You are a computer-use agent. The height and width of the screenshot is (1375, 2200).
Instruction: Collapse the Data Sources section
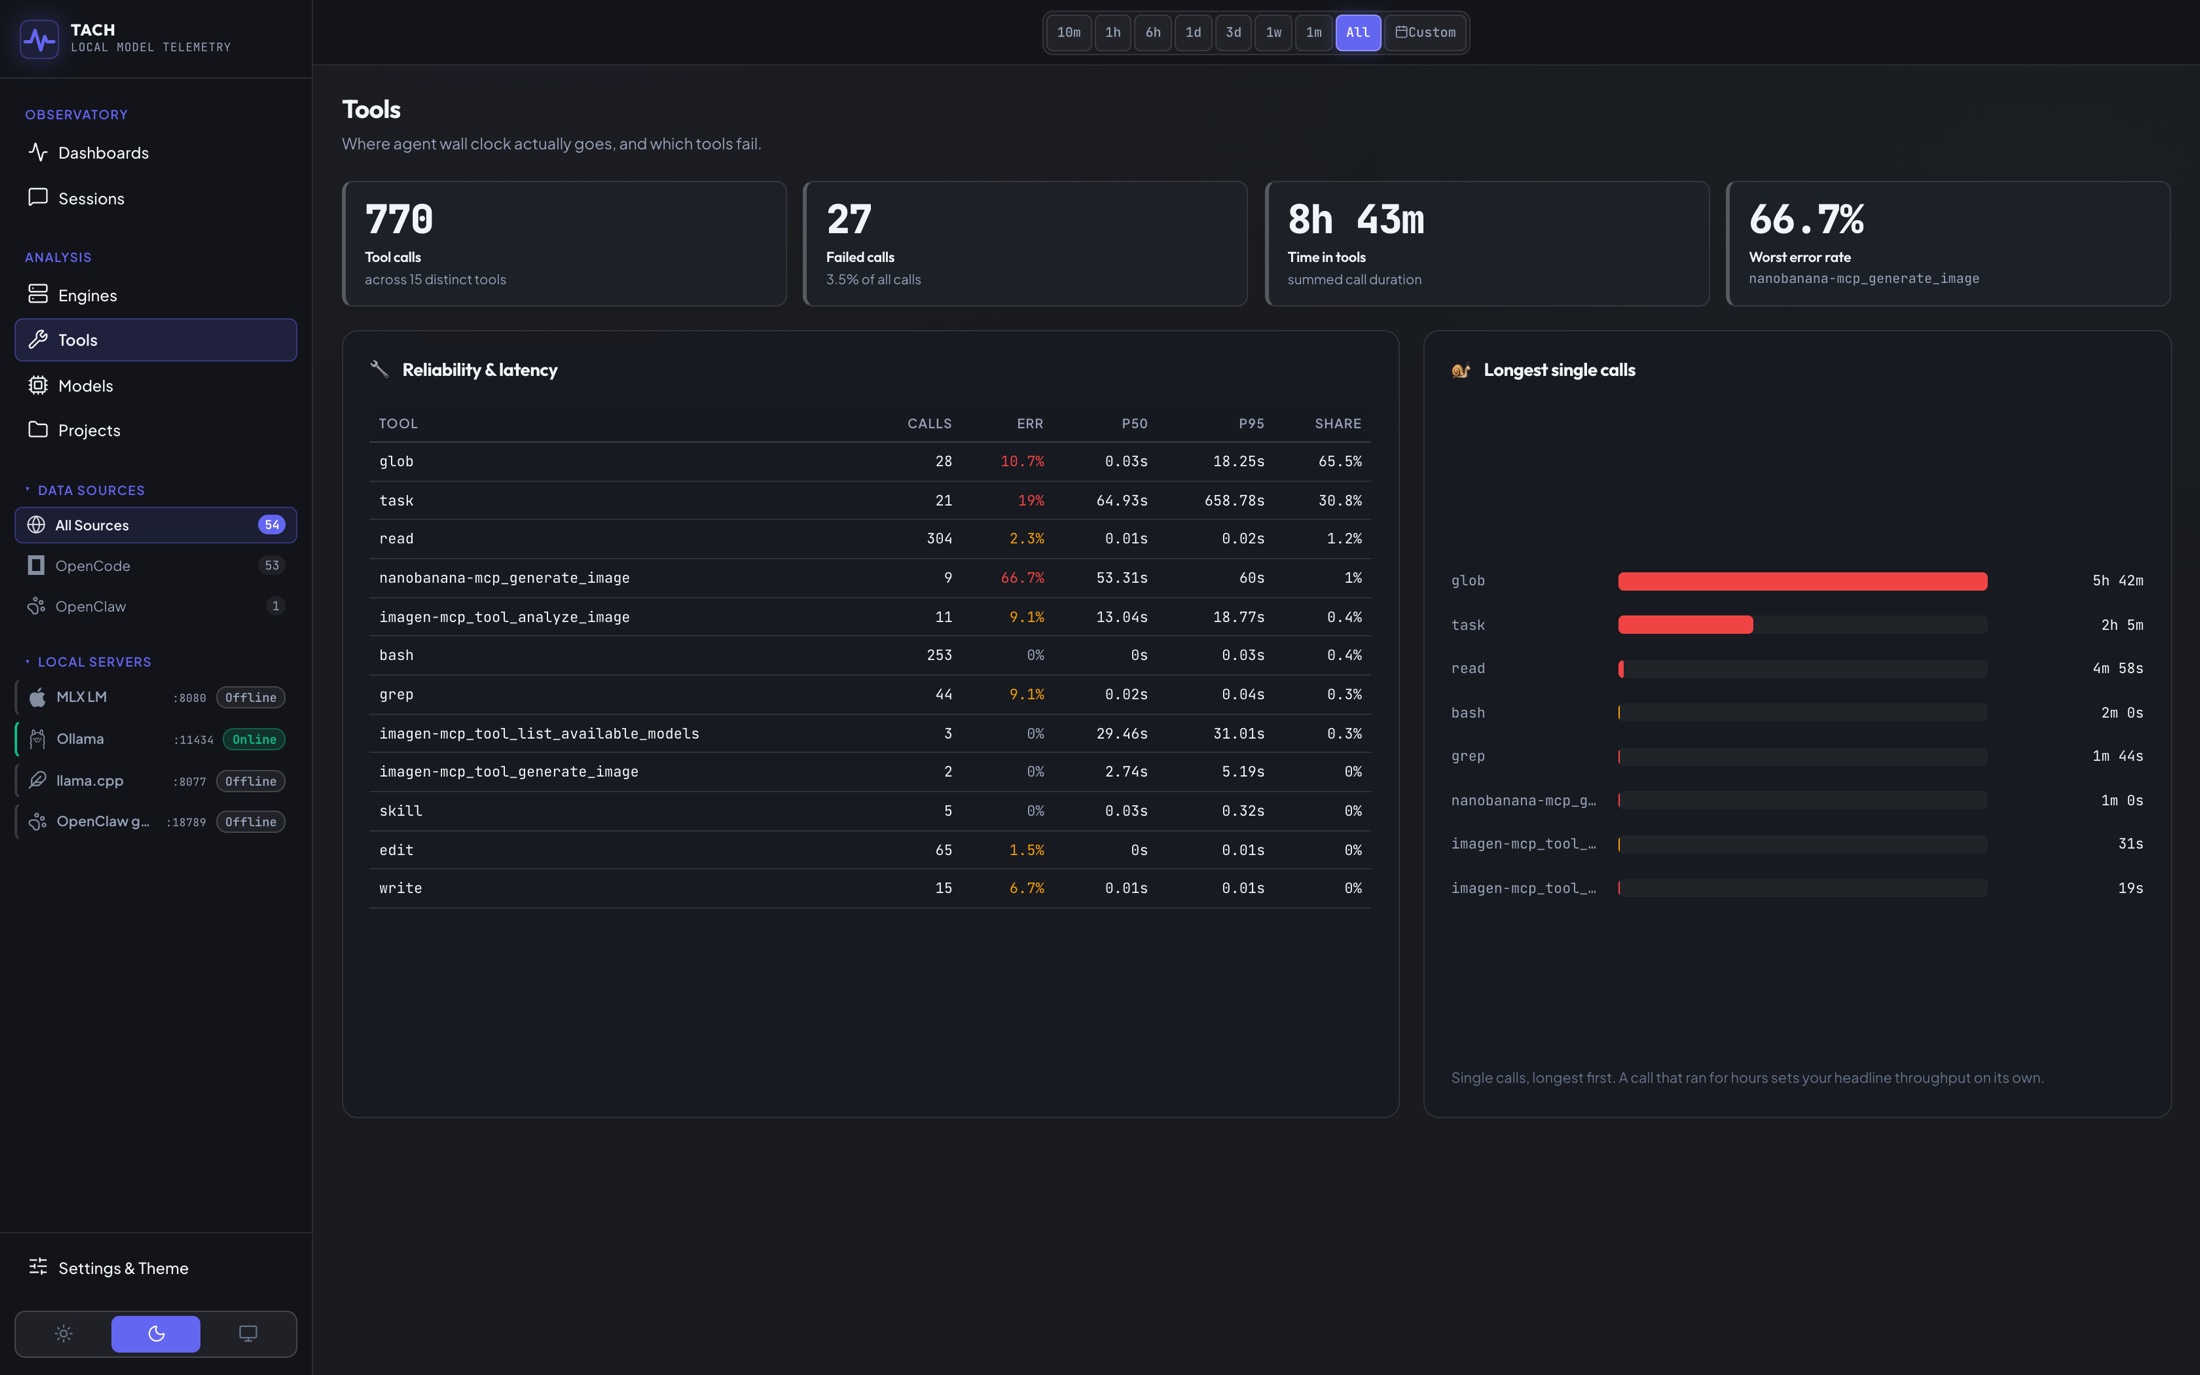pos(85,490)
